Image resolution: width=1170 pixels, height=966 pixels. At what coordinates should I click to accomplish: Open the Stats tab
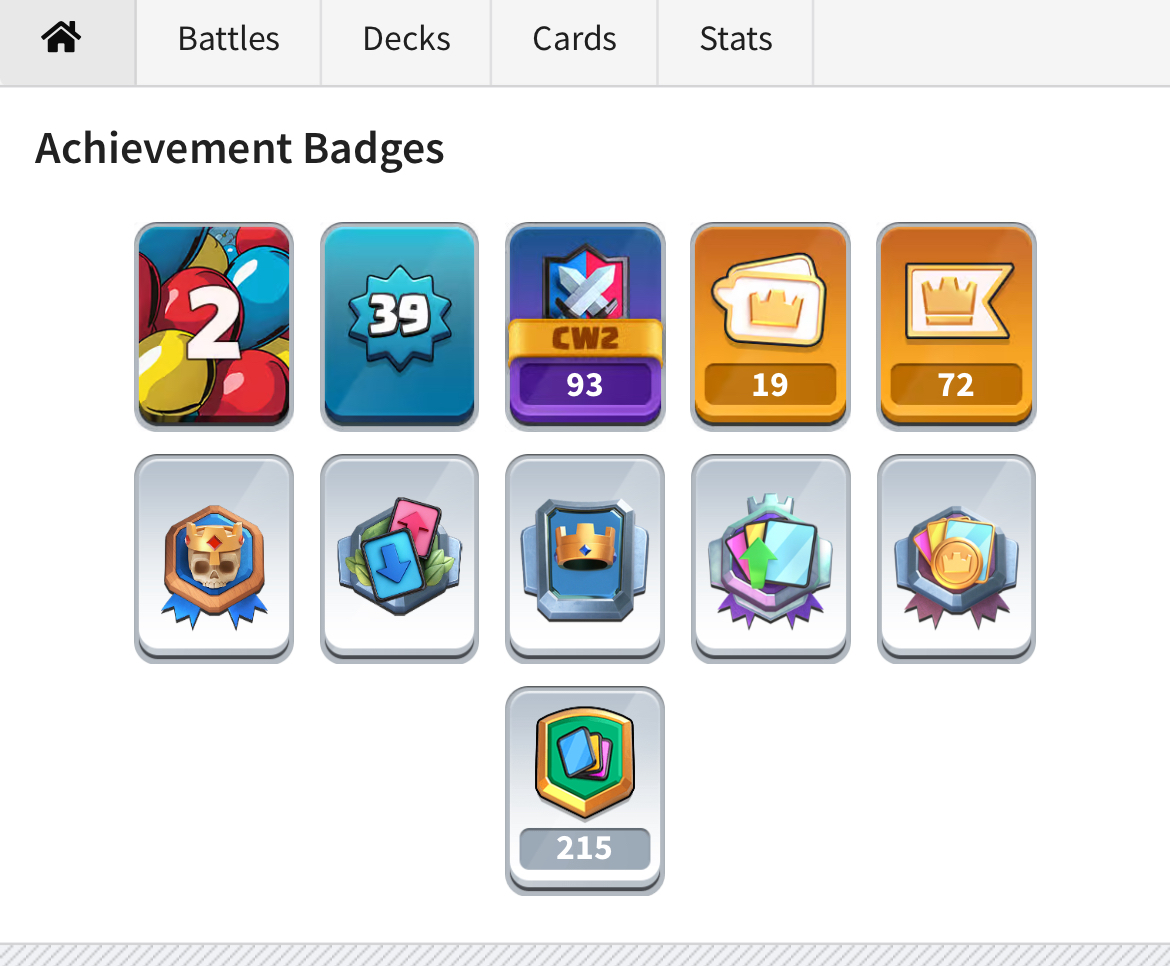(736, 39)
